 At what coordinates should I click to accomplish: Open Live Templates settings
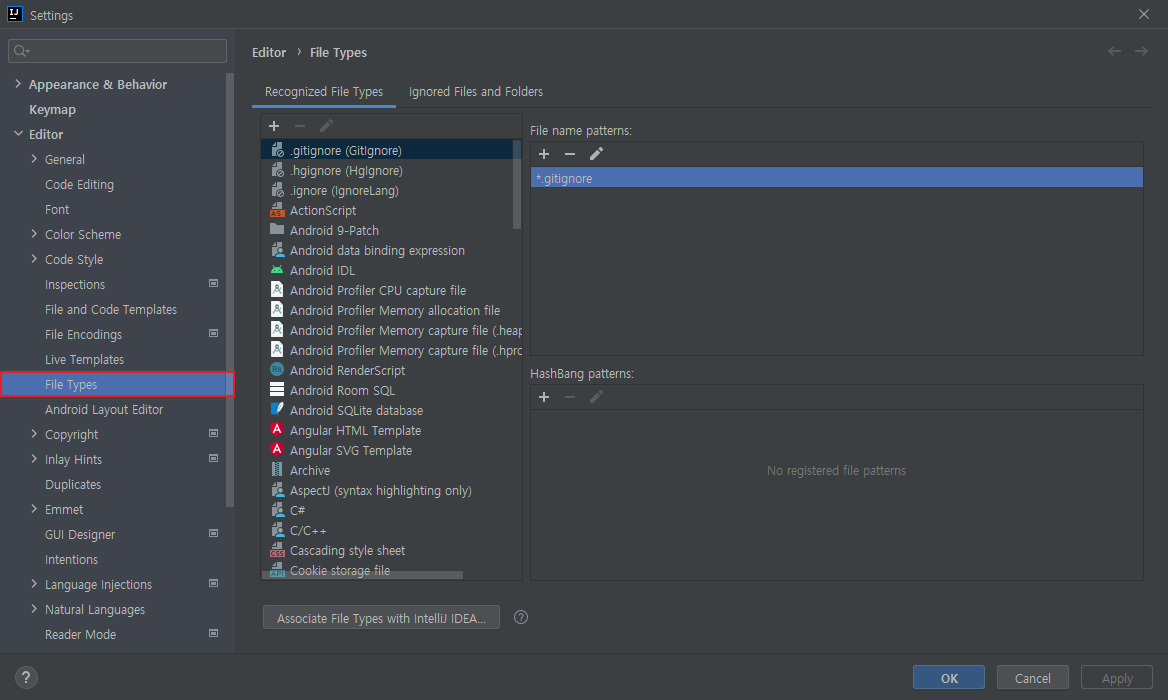[x=84, y=360]
